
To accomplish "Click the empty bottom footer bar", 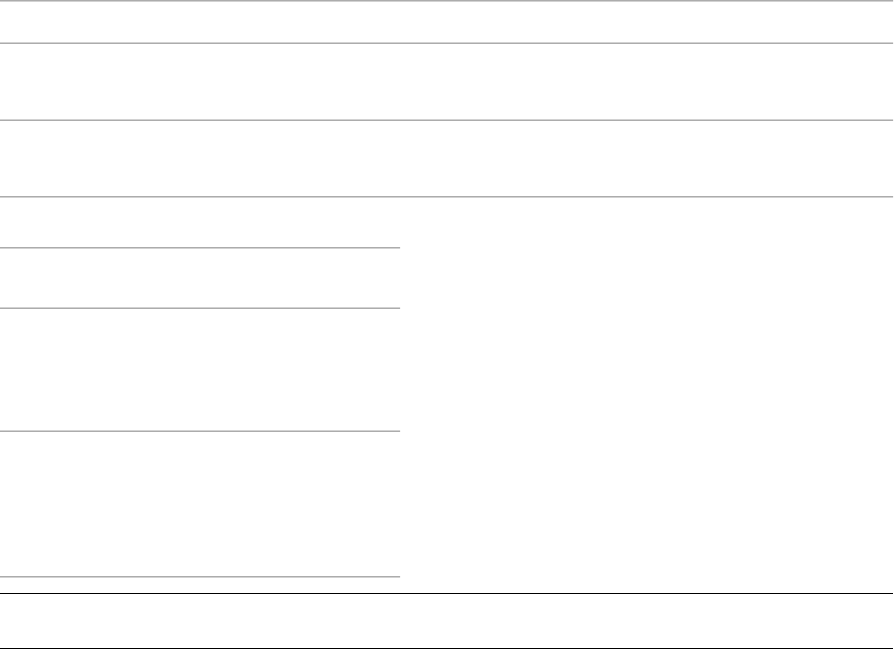I will 446,622.
